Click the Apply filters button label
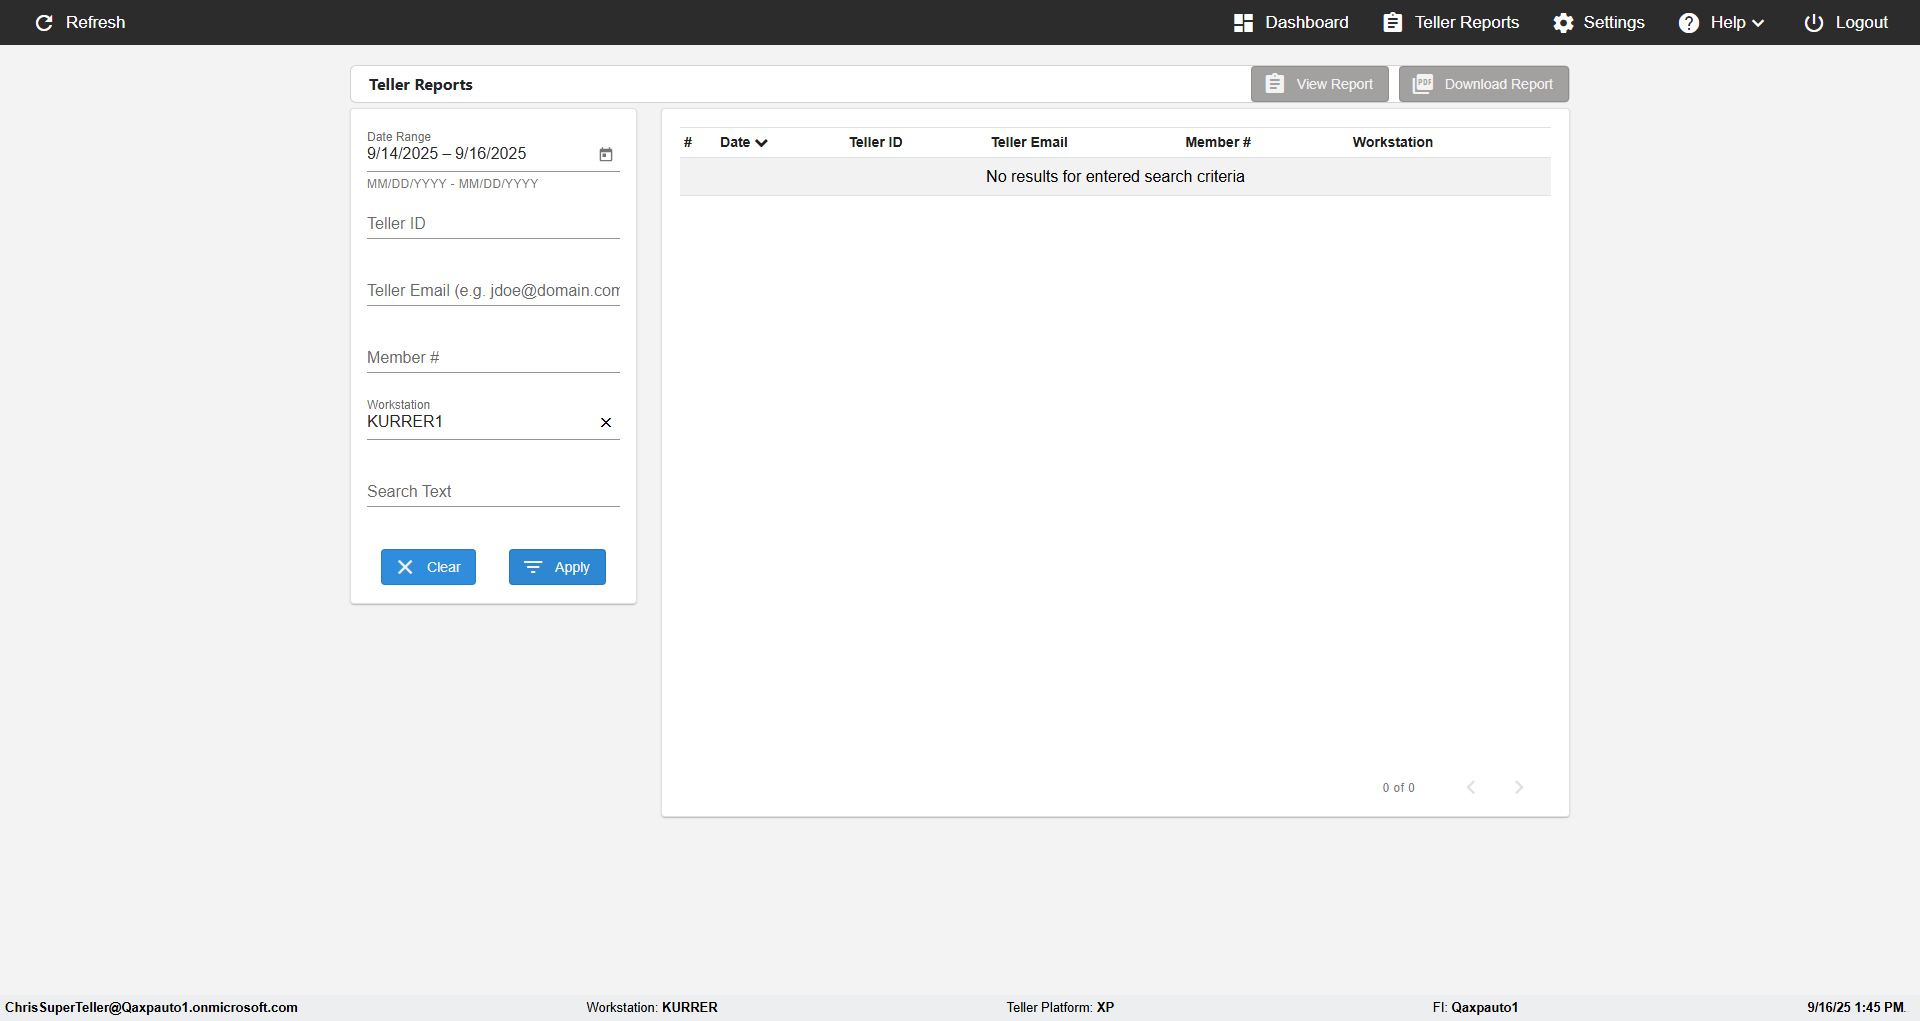This screenshot has height=1021, width=1920. tap(572, 567)
